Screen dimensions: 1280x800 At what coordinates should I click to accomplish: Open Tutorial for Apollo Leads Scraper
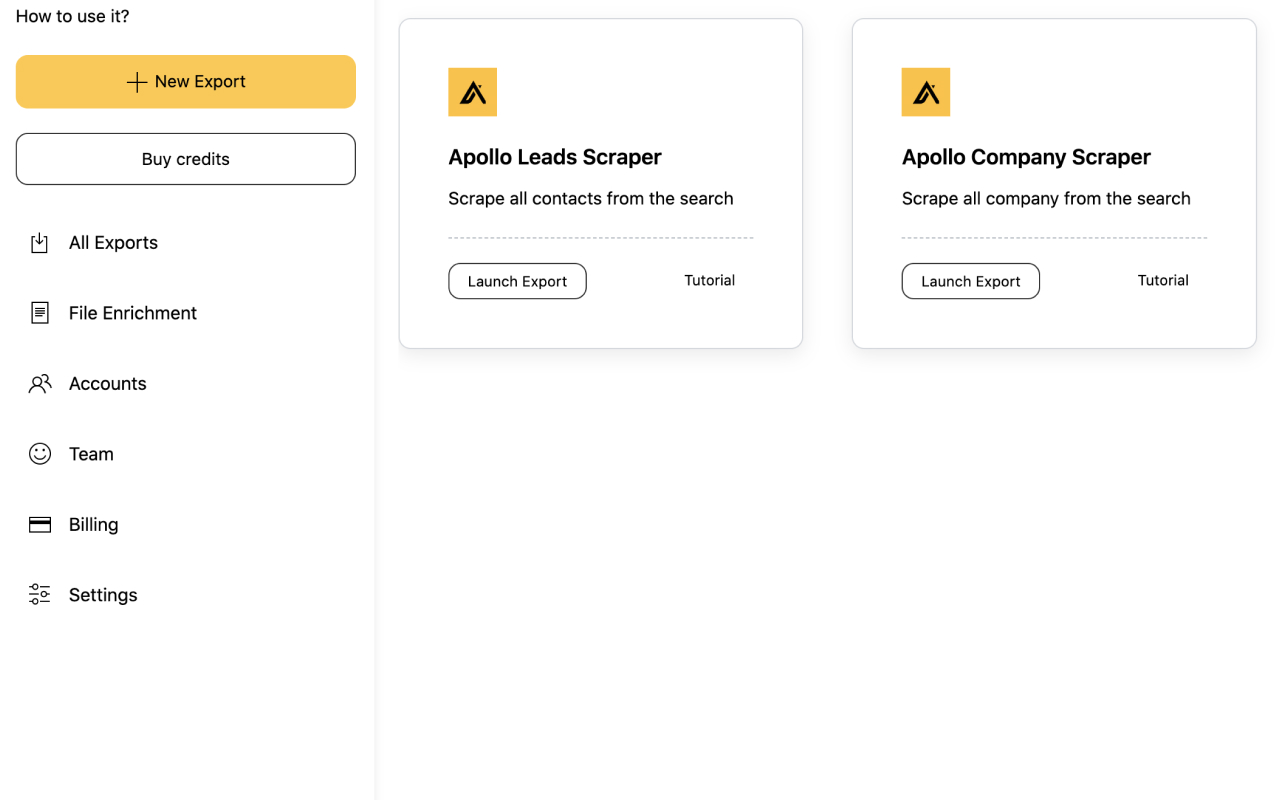709,280
